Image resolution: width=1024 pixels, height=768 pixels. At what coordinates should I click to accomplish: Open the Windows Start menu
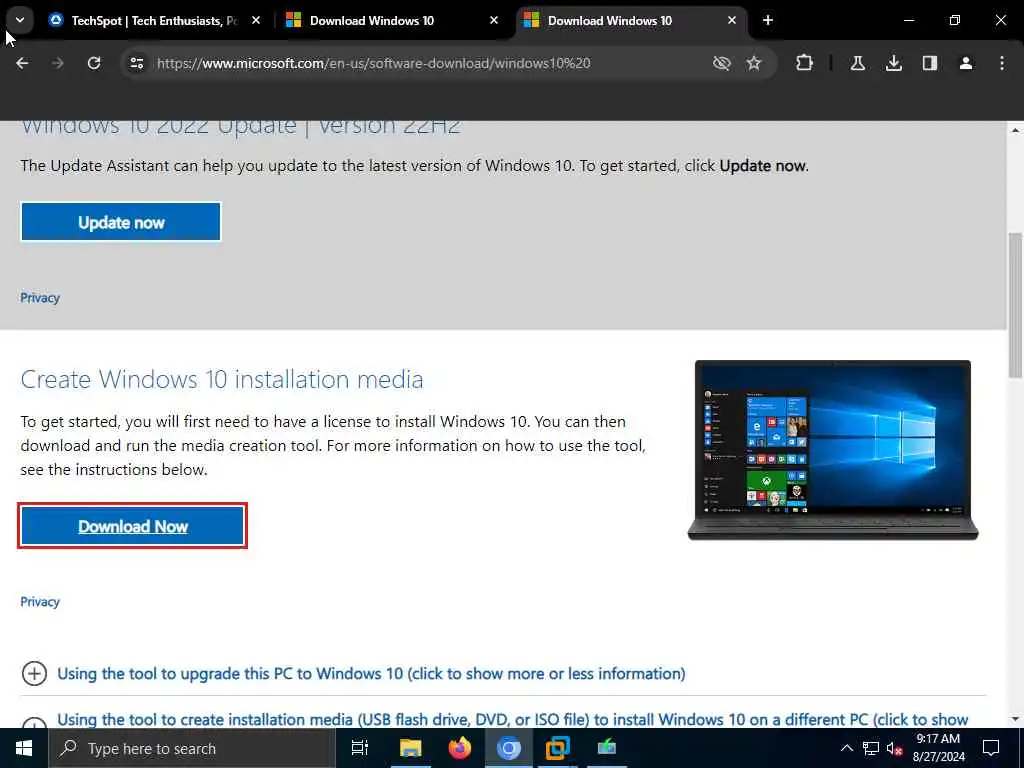24,748
